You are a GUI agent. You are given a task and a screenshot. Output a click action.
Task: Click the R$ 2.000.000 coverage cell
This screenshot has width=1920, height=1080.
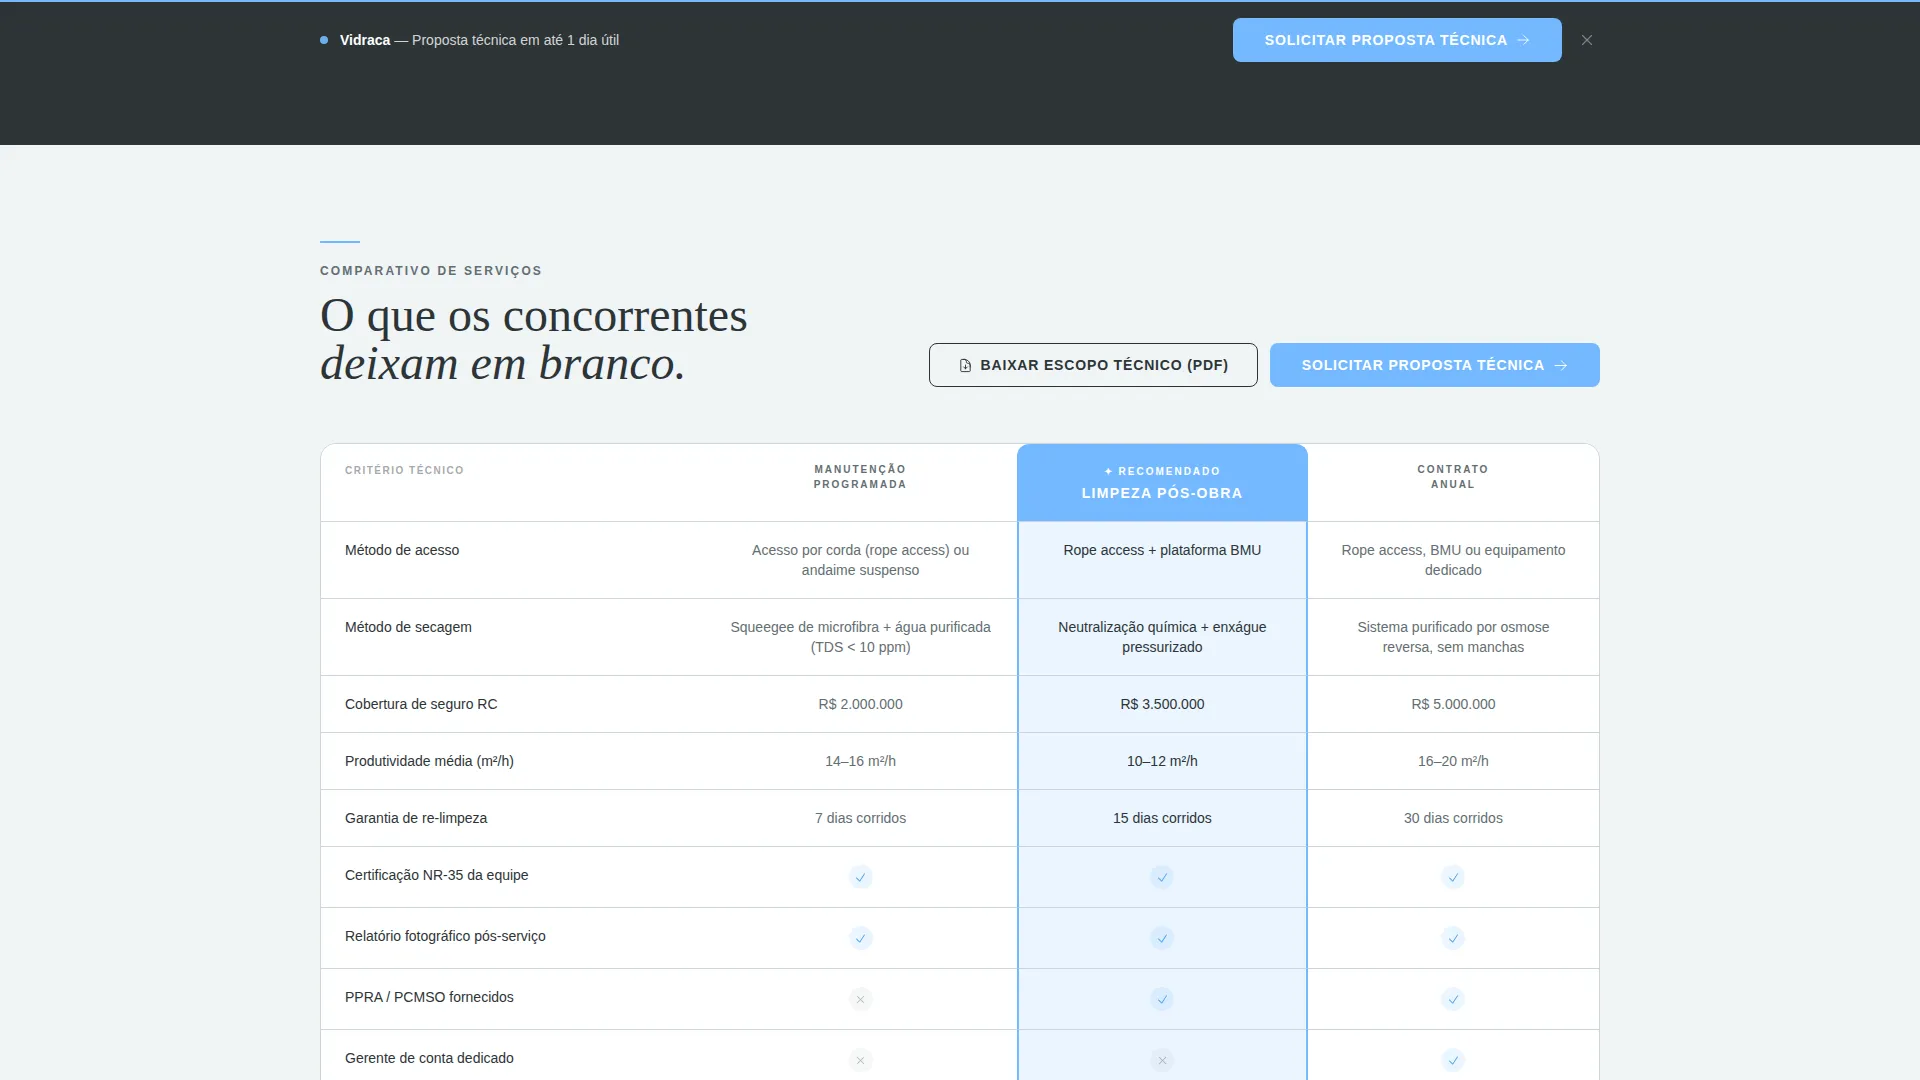(x=860, y=704)
